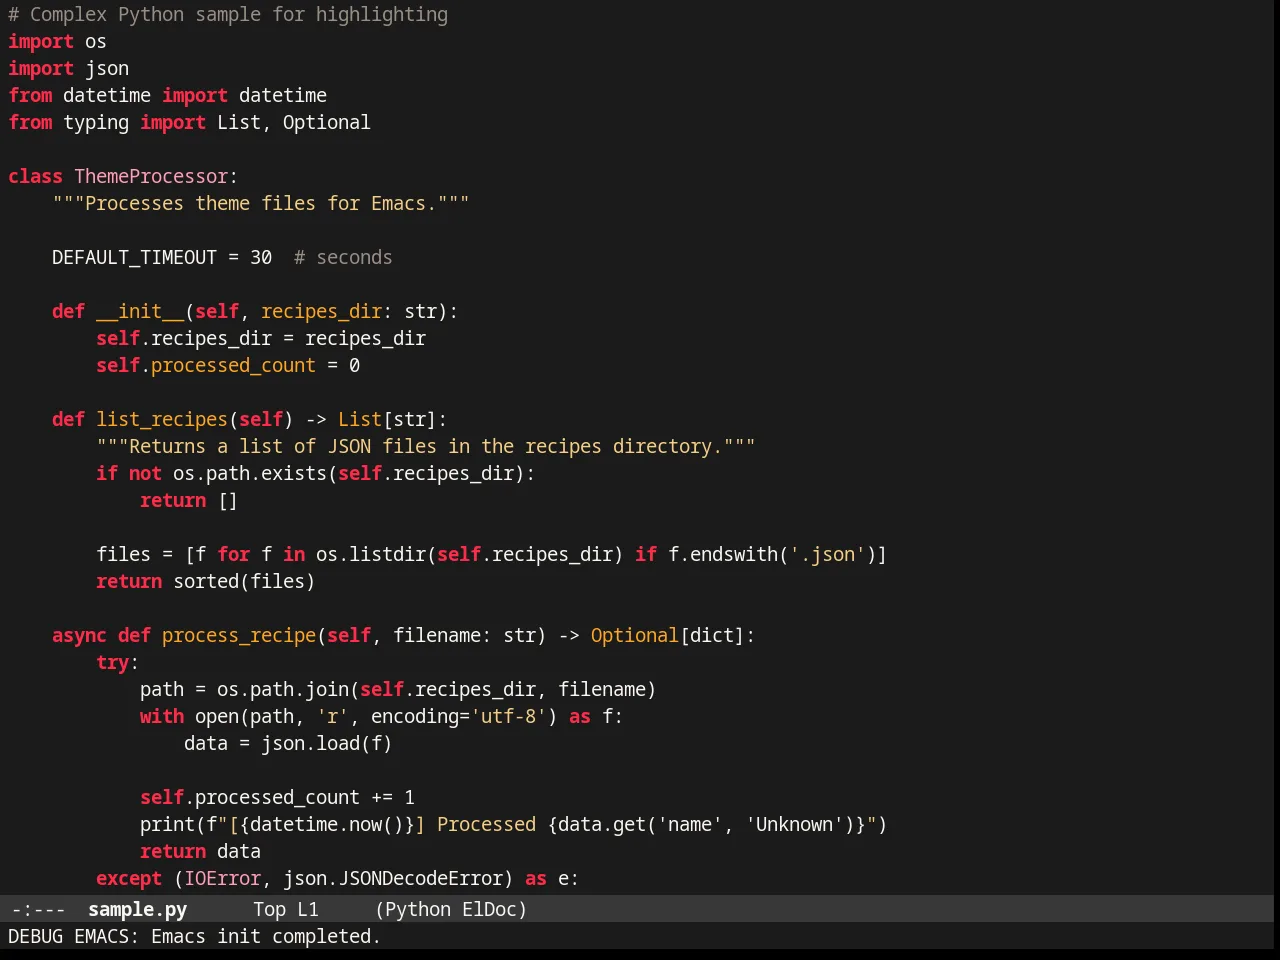Click 'data = json.load(f)' line
Image resolution: width=1280 pixels, height=960 pixels.
coord(288,743)
